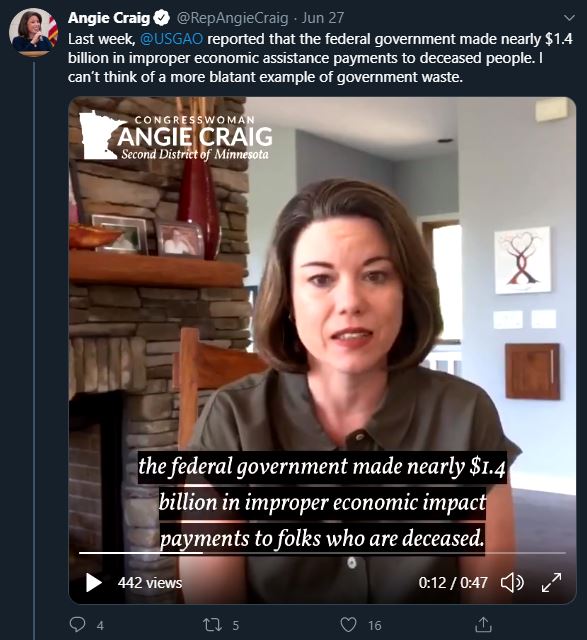Image resolution: width=587 pixels, height=640 pixels.
Task: Seek along the video progress bar
Action: tap(322, 553)
